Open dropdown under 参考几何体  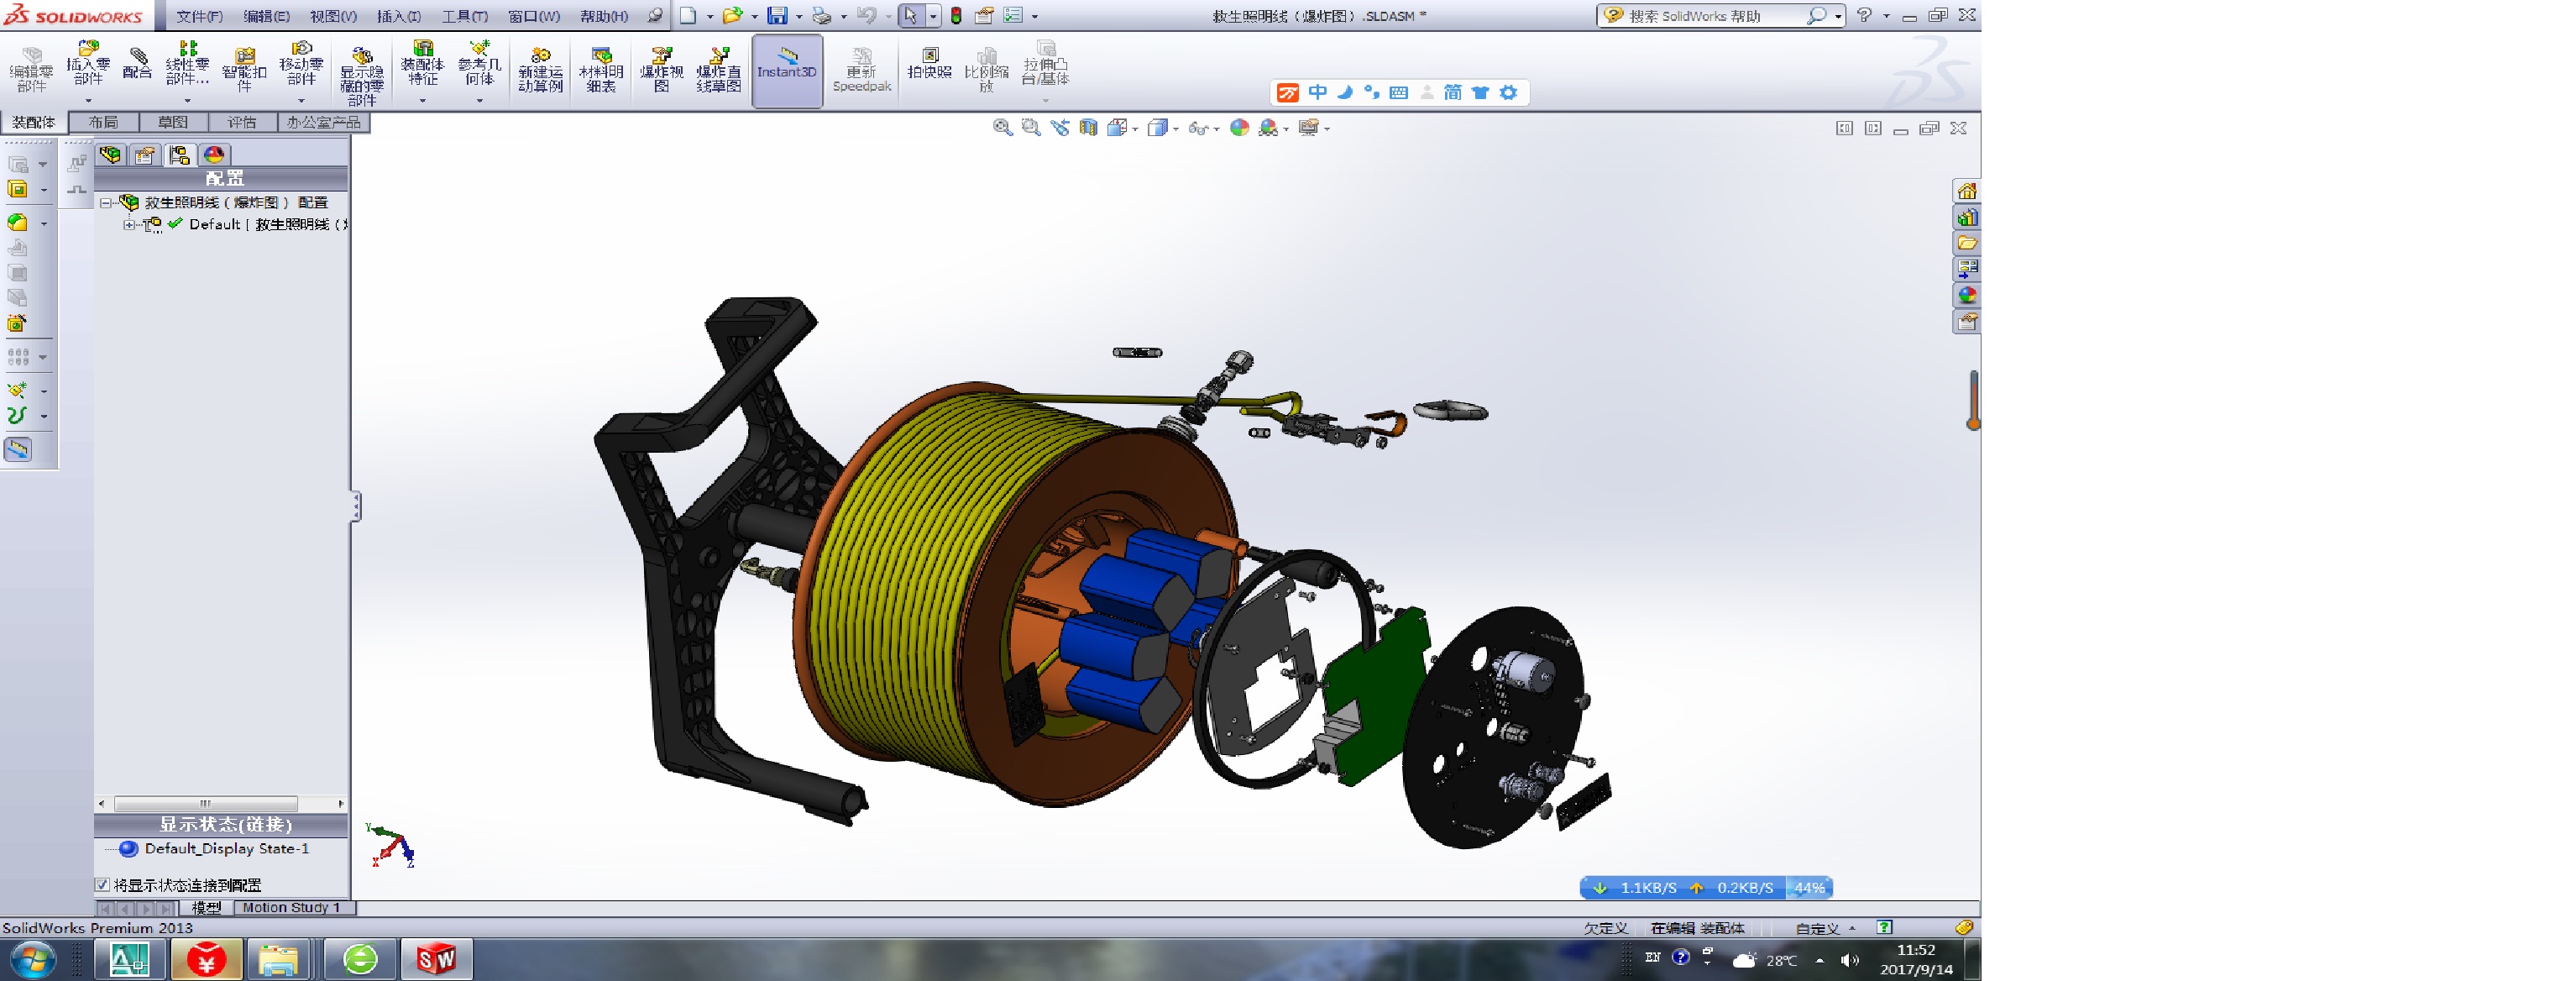(479, 100)
